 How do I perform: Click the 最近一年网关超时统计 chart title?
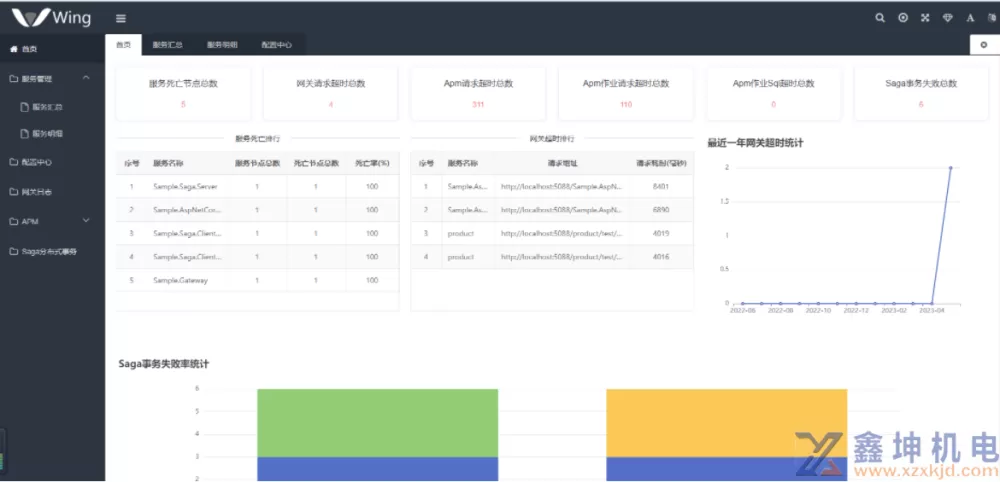(x=755, y=143)
